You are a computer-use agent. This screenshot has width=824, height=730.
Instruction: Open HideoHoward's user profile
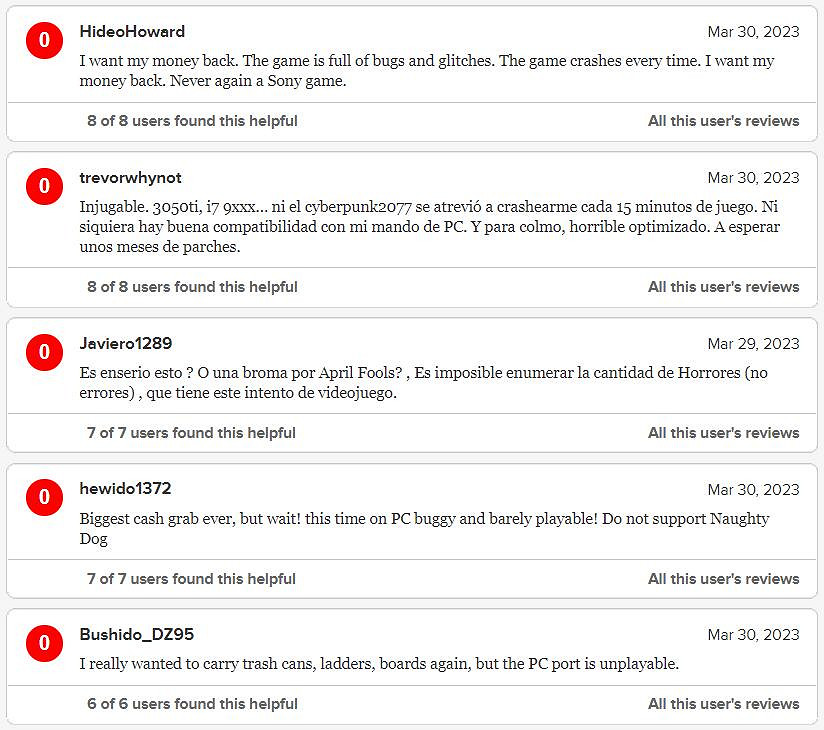click(x=132, y=31)
